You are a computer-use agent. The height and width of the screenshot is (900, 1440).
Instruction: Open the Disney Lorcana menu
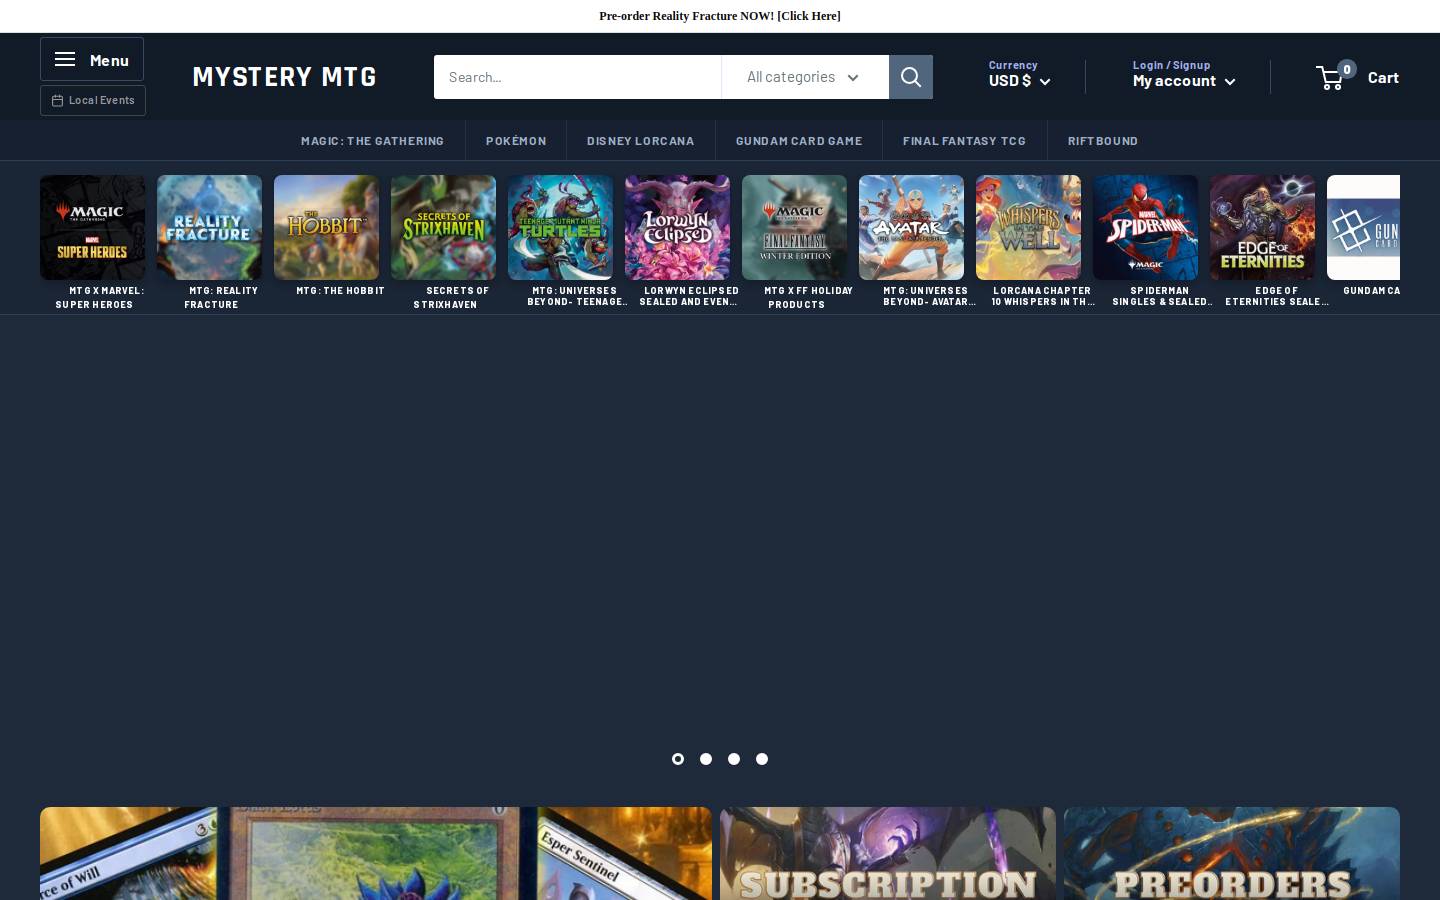640,141
